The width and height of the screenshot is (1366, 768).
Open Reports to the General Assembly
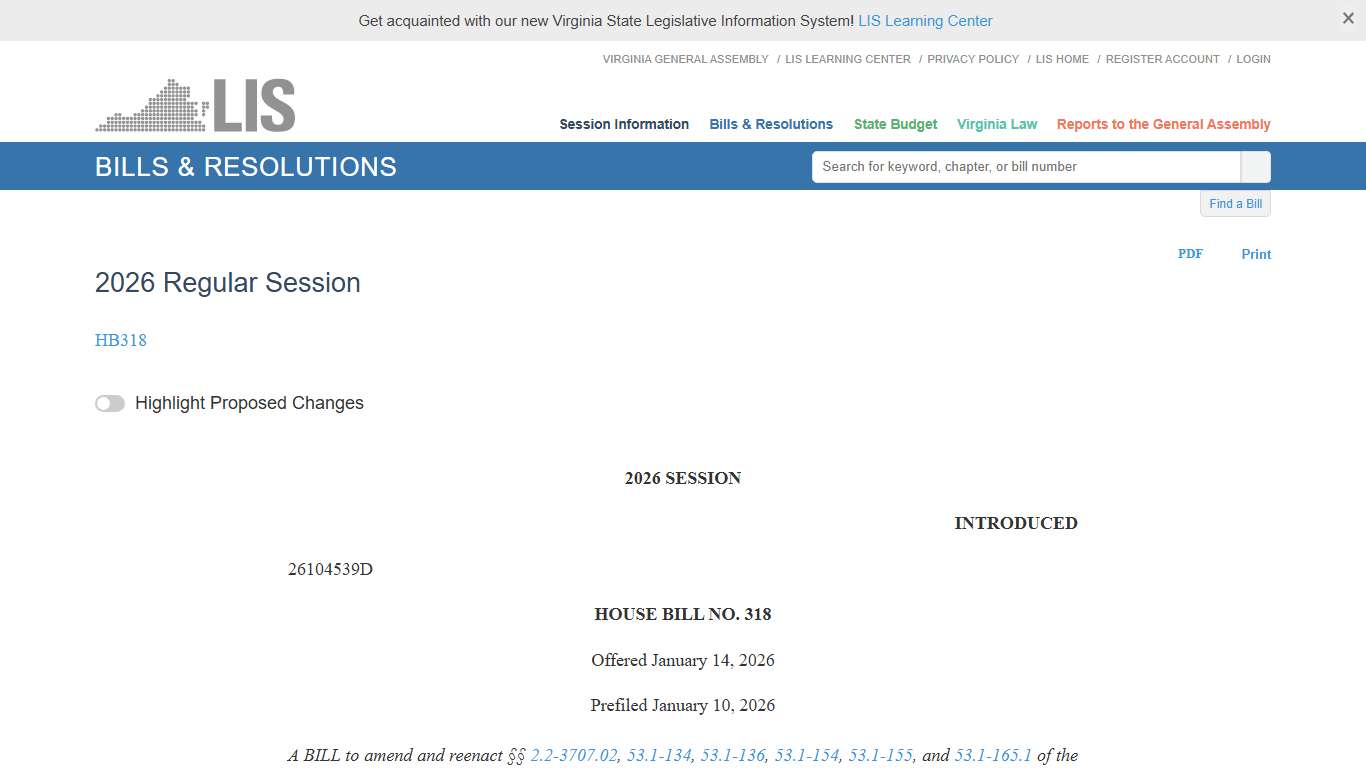(x=1163, y=124)
